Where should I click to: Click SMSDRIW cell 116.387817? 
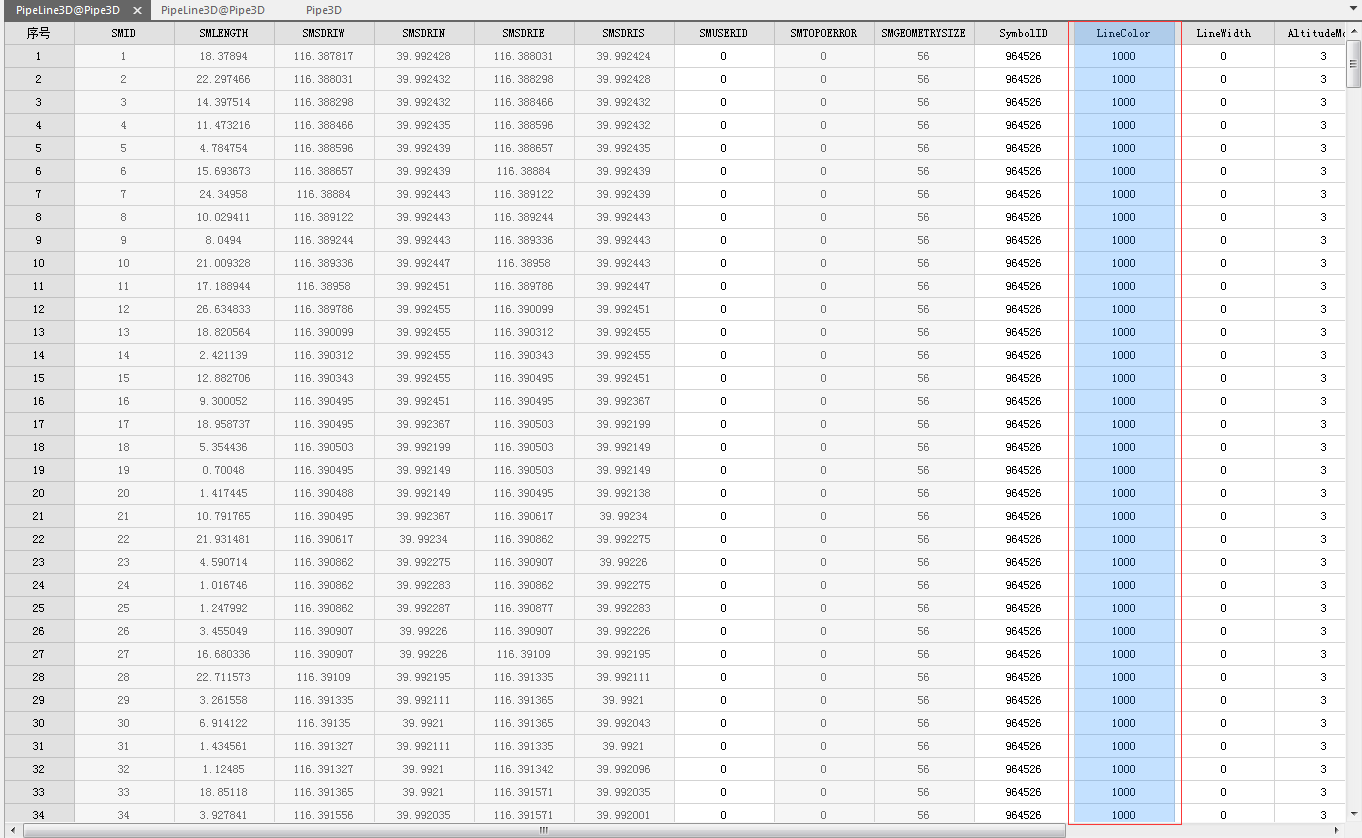click(324, 56)
